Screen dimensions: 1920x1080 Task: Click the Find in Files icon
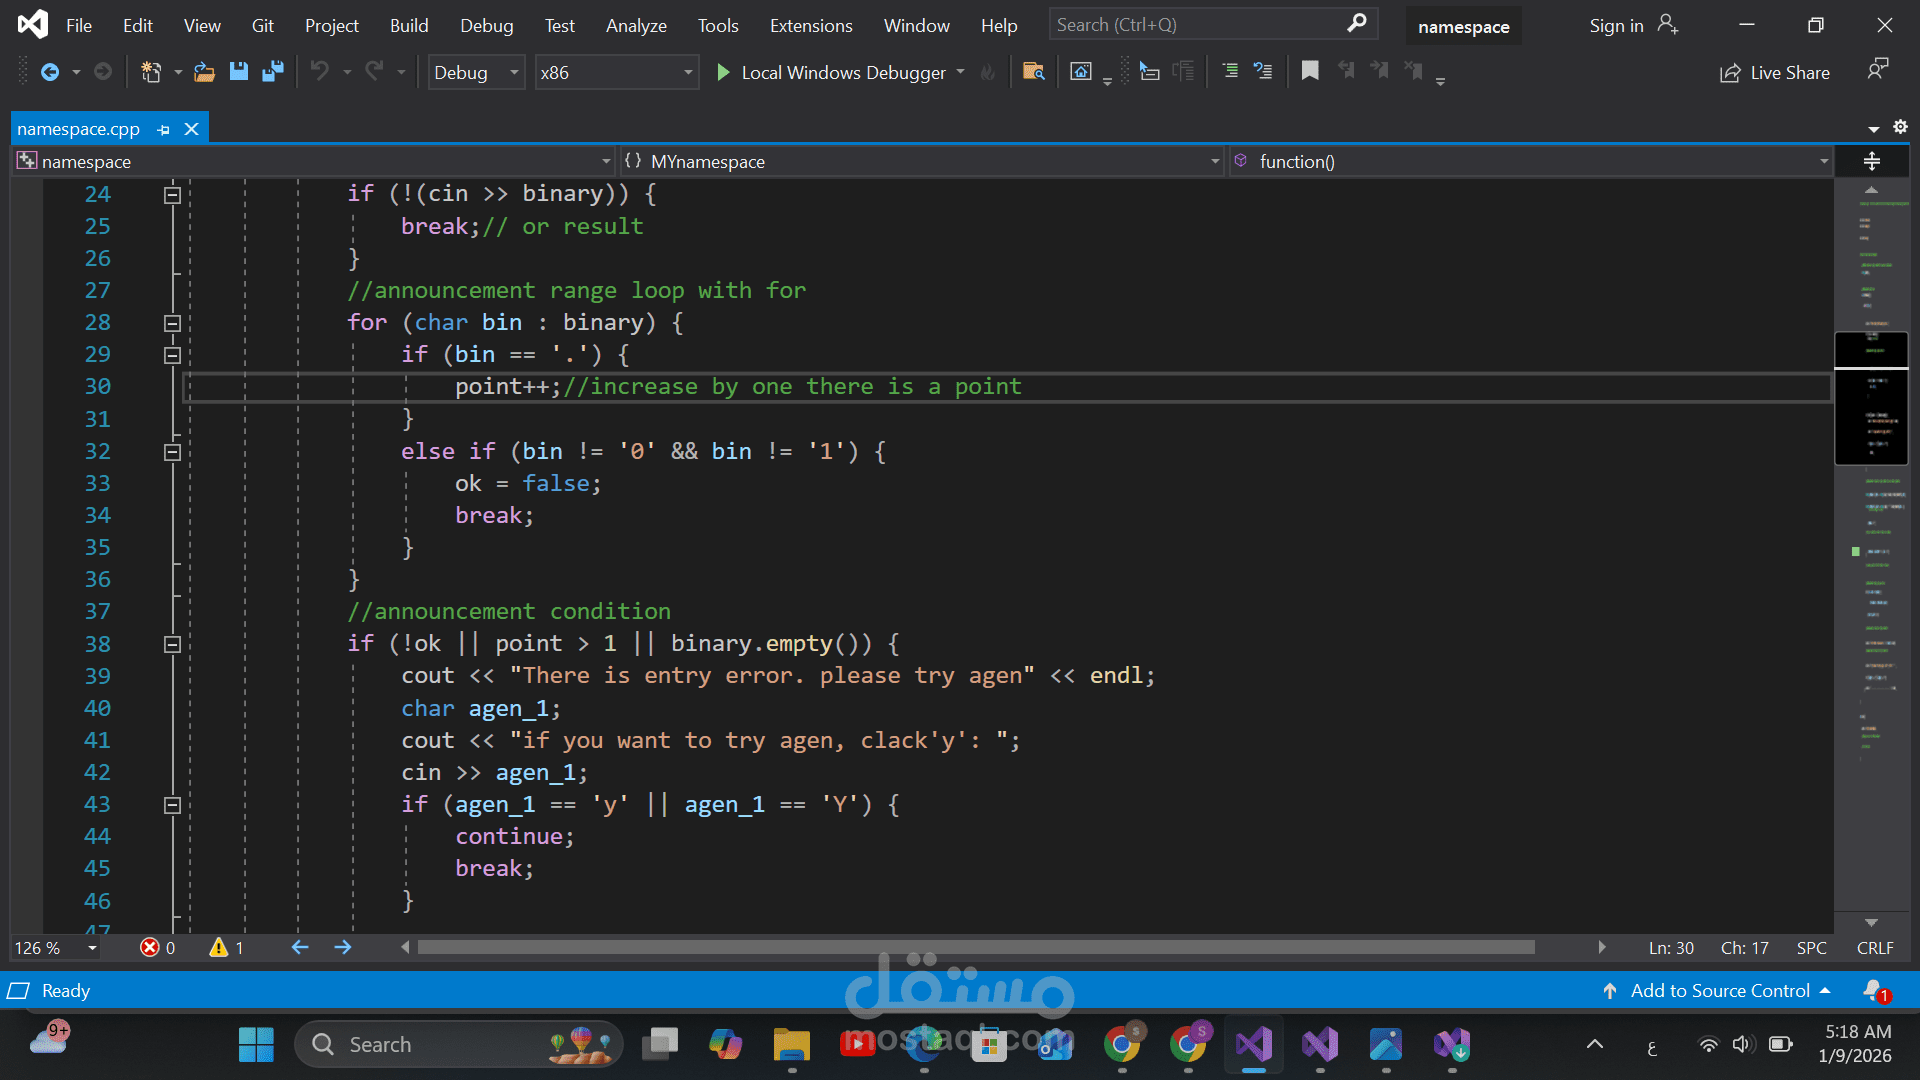[1034, 72]
